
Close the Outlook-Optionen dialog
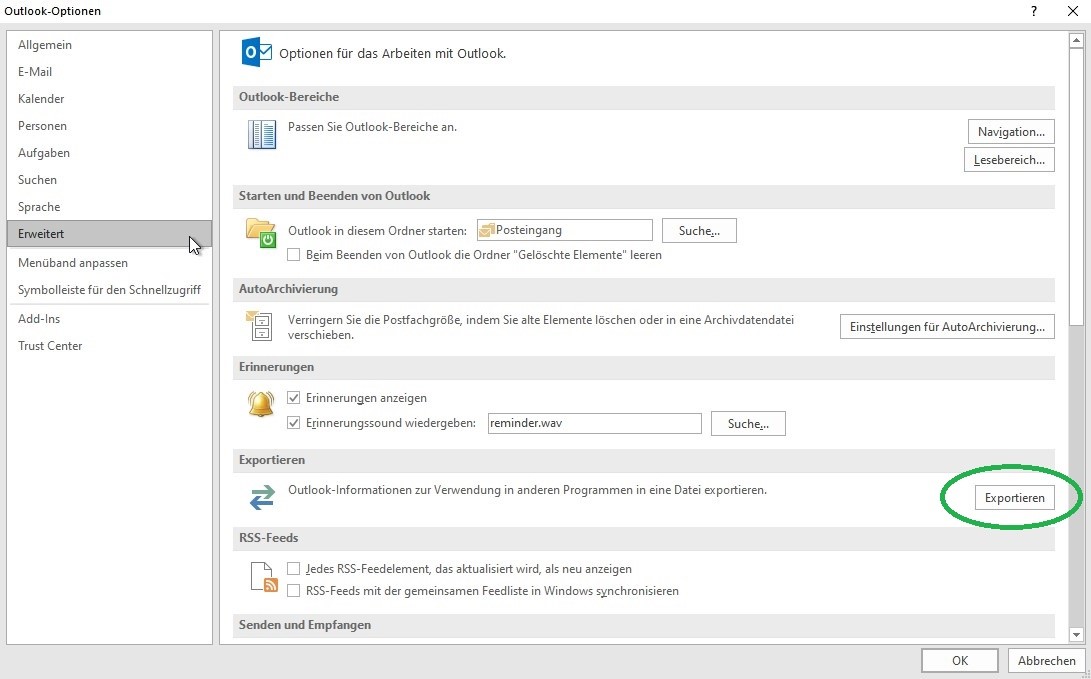click(1072, 10)
